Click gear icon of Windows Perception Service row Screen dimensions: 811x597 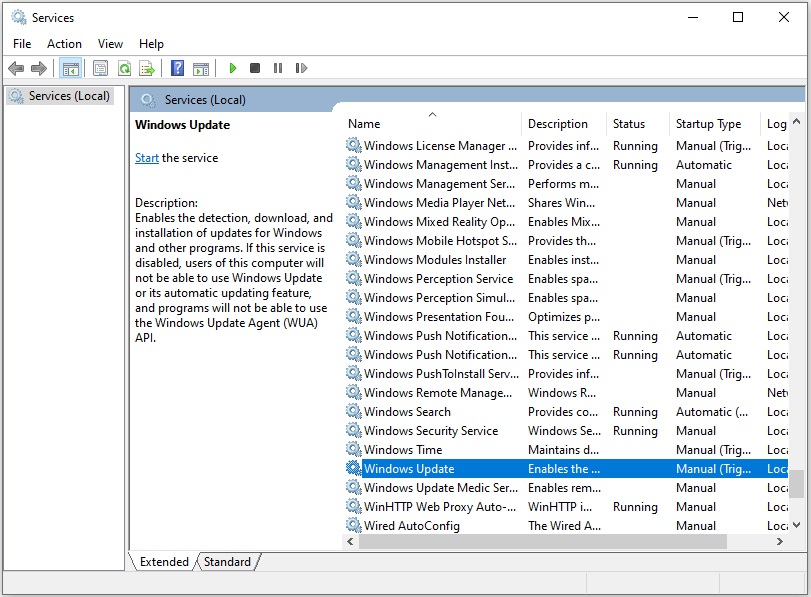point(354,278)
